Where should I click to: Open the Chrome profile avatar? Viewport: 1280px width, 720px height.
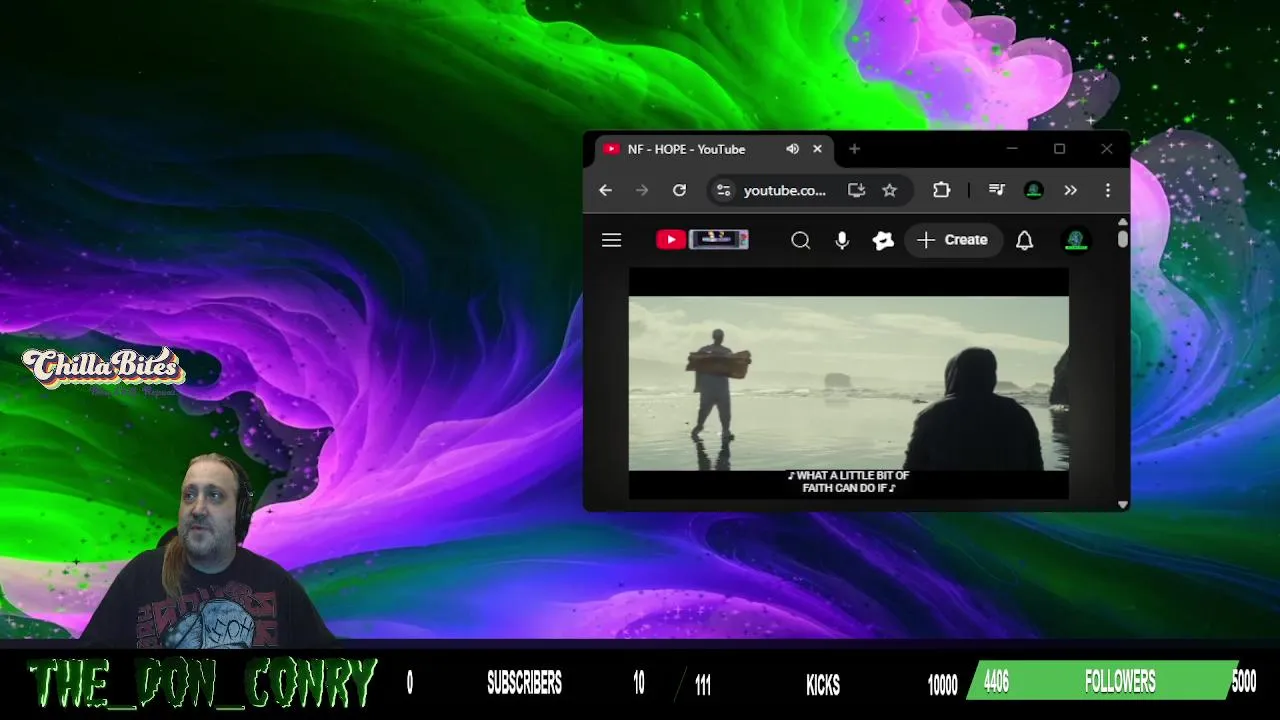coord(1034,190)
